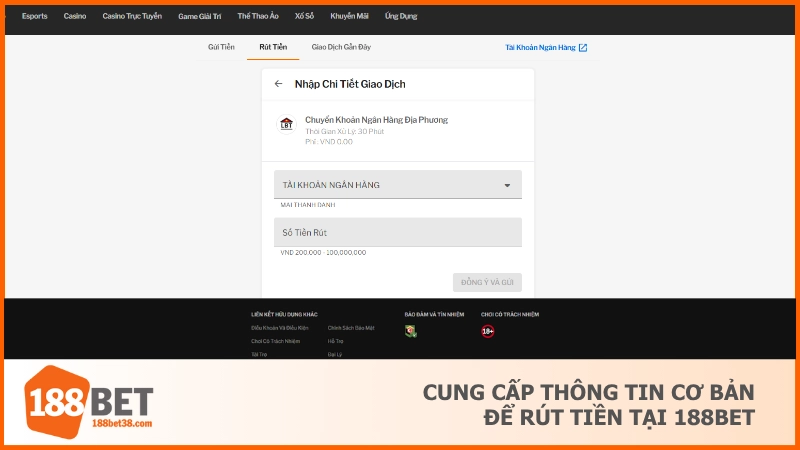Open Chơi Có Trách Nhiệm footer link

pyautogui.click(x=276, y=341)
